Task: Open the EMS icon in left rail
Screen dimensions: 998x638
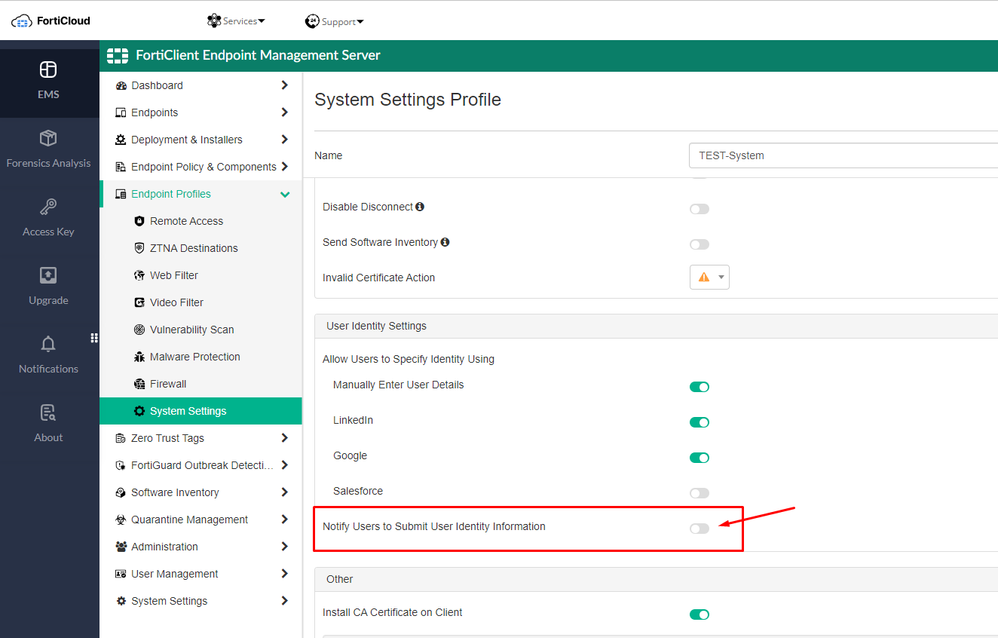Action: (48, 70)
